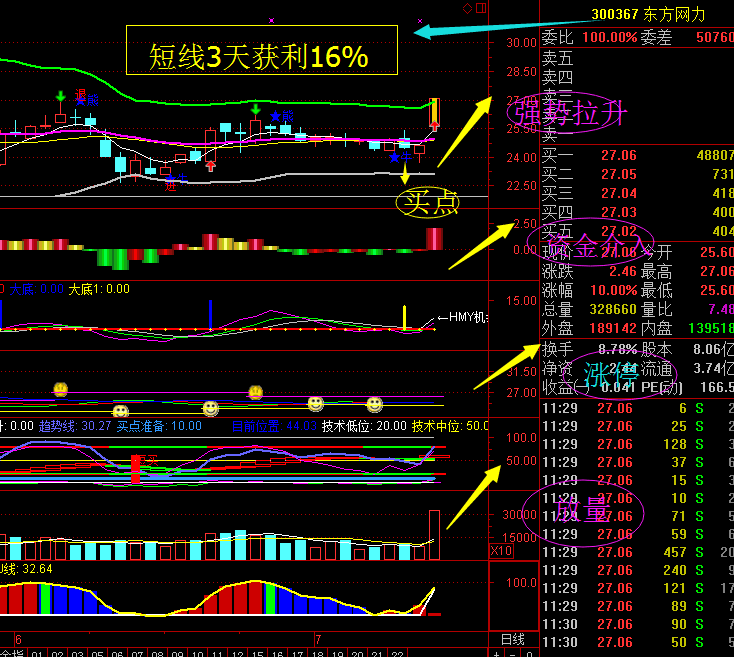Click the 流通 3.74亿 value

pyautogui.click(x=713, y=369)
